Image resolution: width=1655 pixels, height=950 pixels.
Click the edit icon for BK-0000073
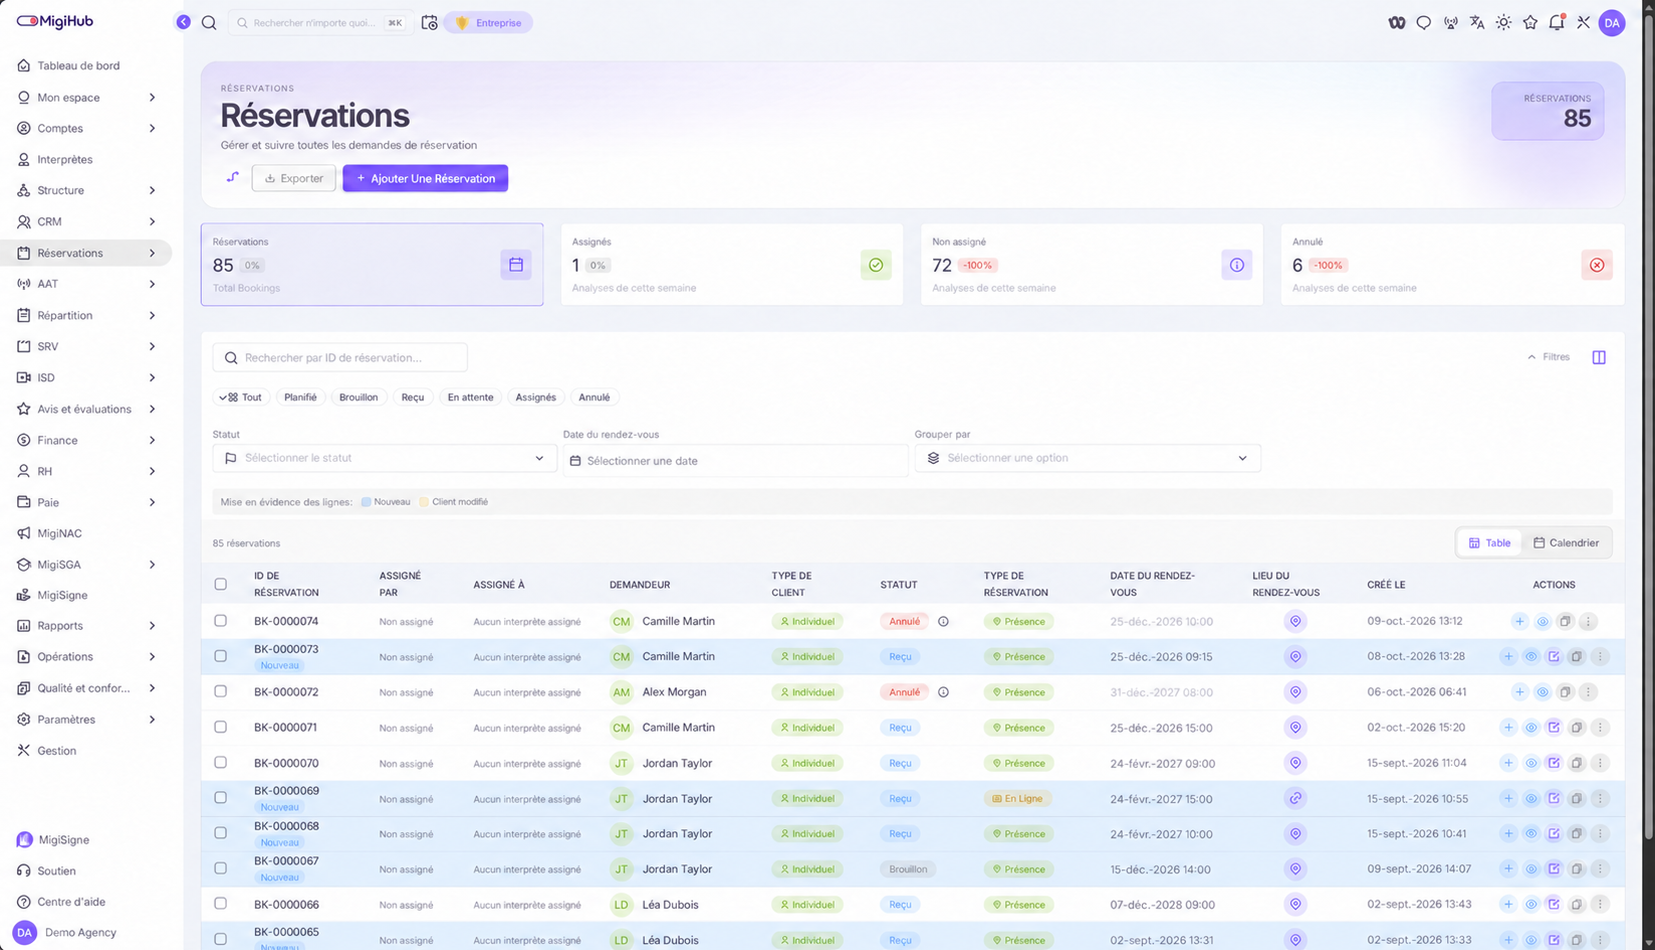(x=1554, y=657)
